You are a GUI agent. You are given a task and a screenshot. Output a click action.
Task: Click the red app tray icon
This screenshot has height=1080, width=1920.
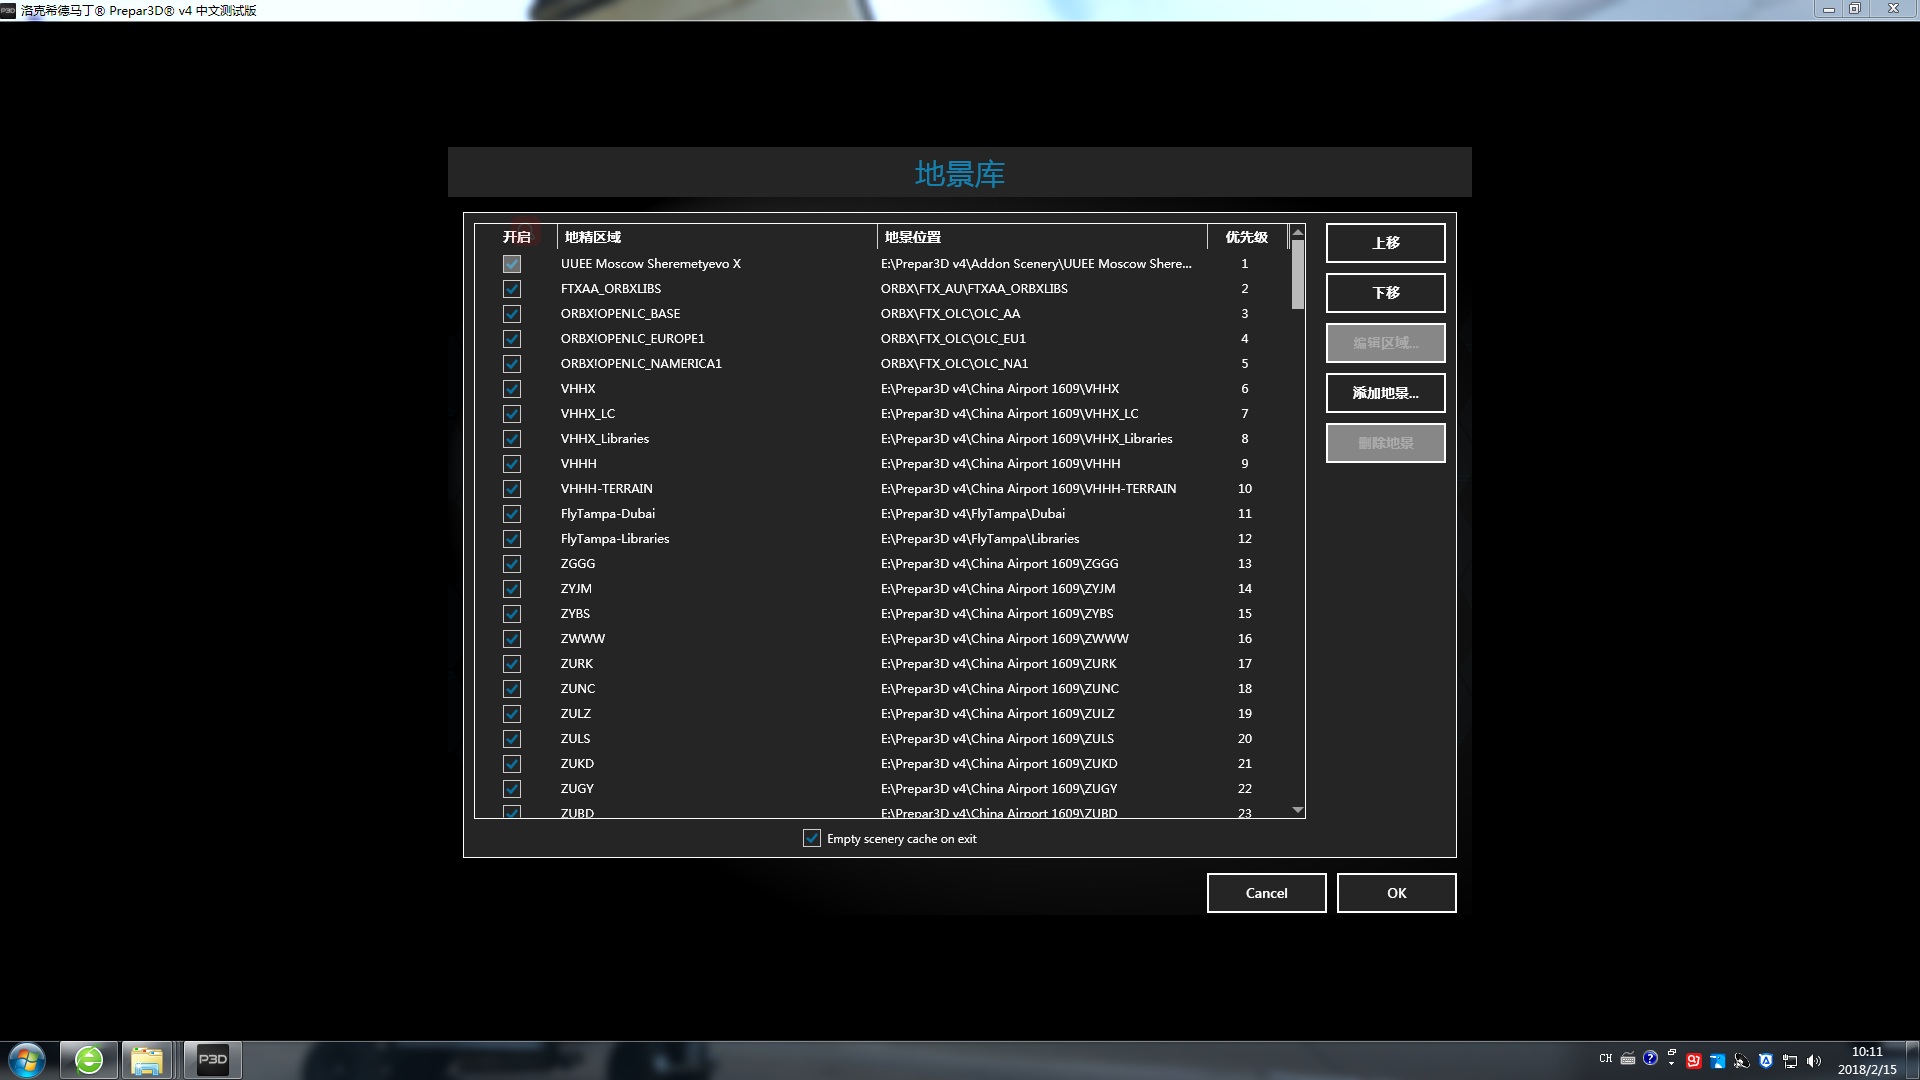click(x=1694, y=1061)
